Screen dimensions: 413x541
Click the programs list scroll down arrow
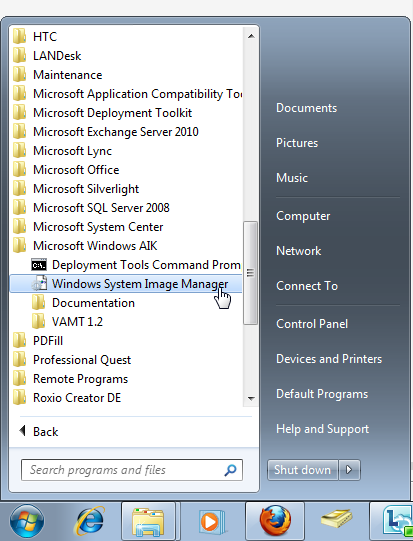(x=251, y=399)
